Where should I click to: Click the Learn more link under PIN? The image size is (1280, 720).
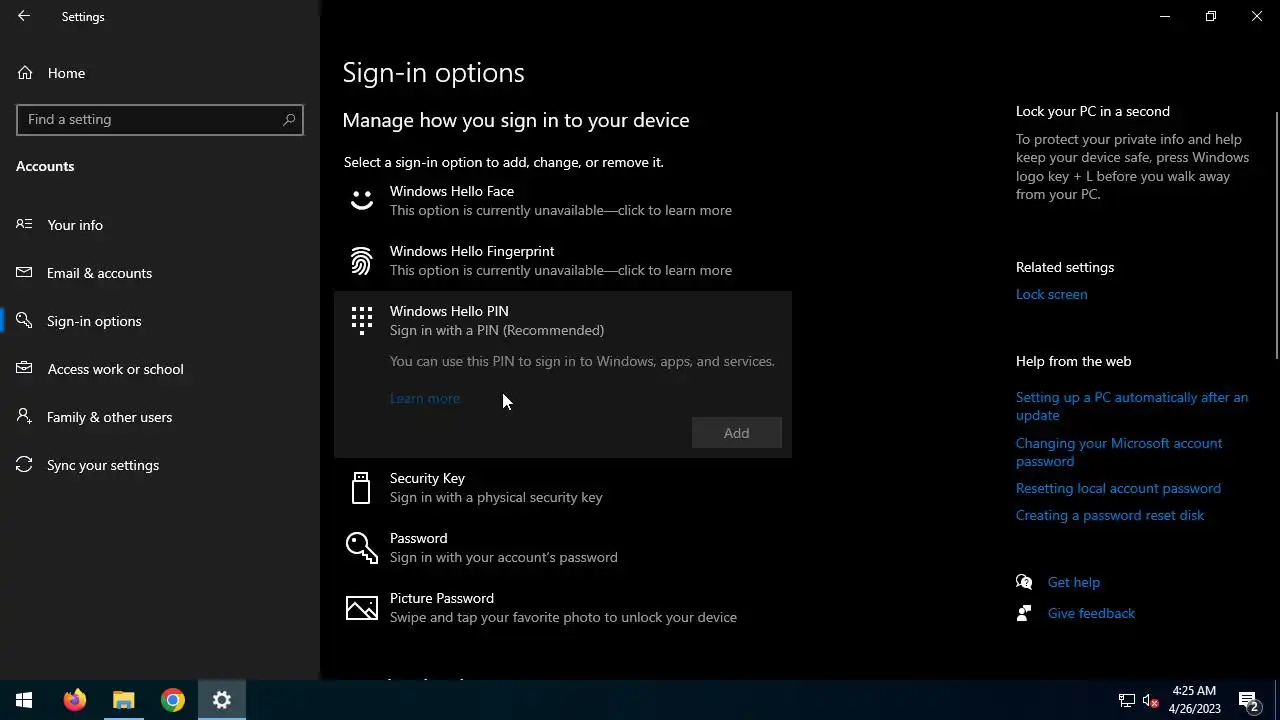425,398
